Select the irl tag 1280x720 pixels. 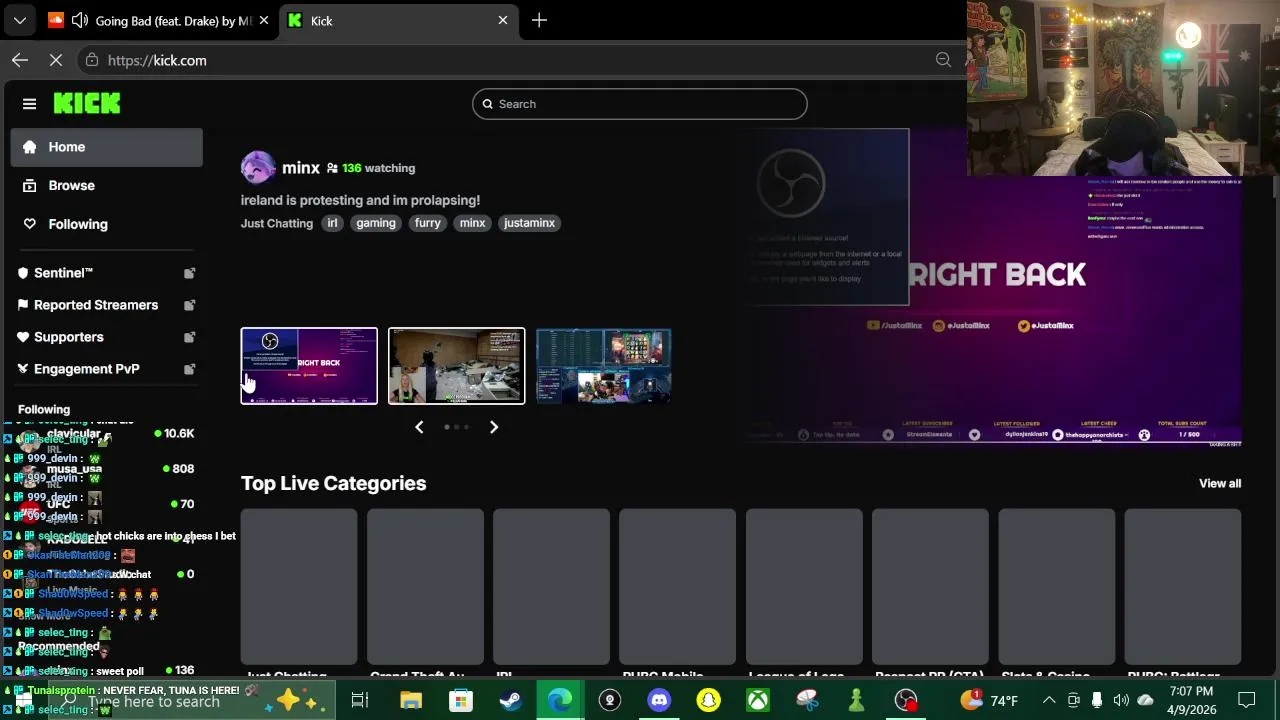tap(332, 223)
